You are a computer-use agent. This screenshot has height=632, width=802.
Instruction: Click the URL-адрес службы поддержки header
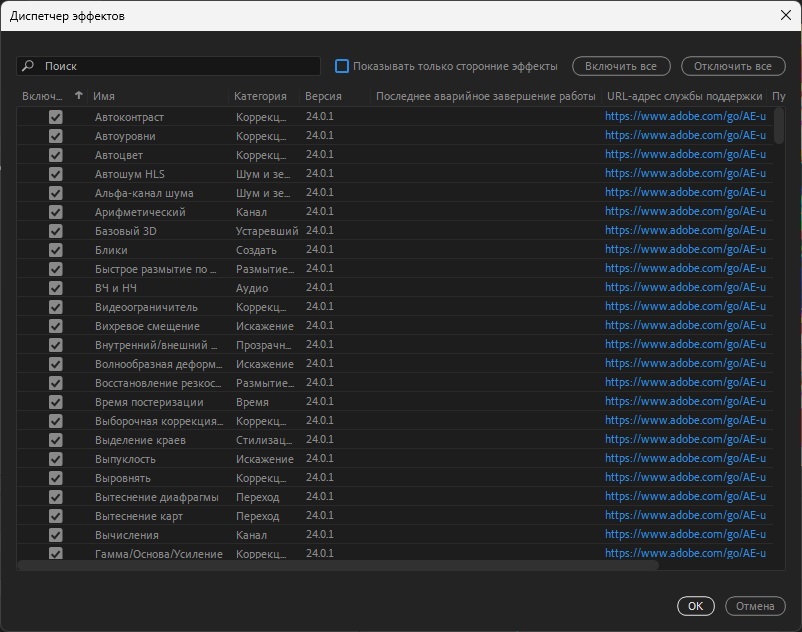684,96
